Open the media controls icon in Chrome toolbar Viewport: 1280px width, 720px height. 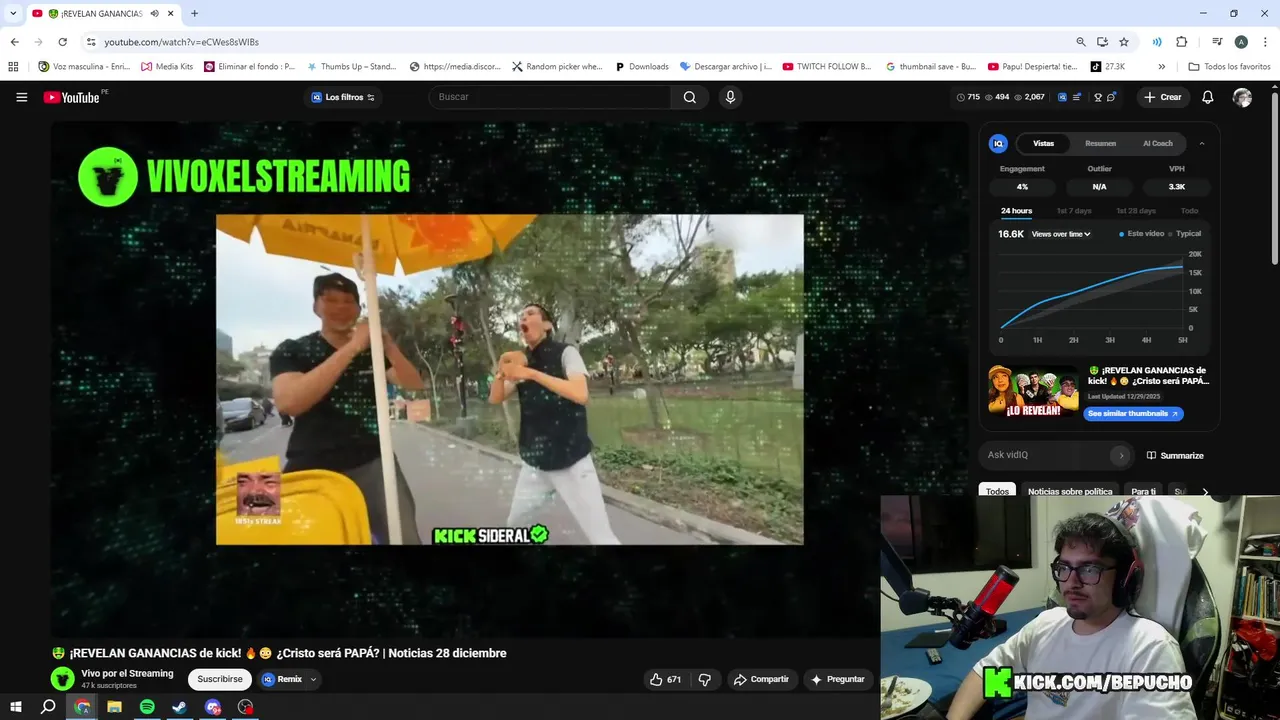tap(1217, 42)
